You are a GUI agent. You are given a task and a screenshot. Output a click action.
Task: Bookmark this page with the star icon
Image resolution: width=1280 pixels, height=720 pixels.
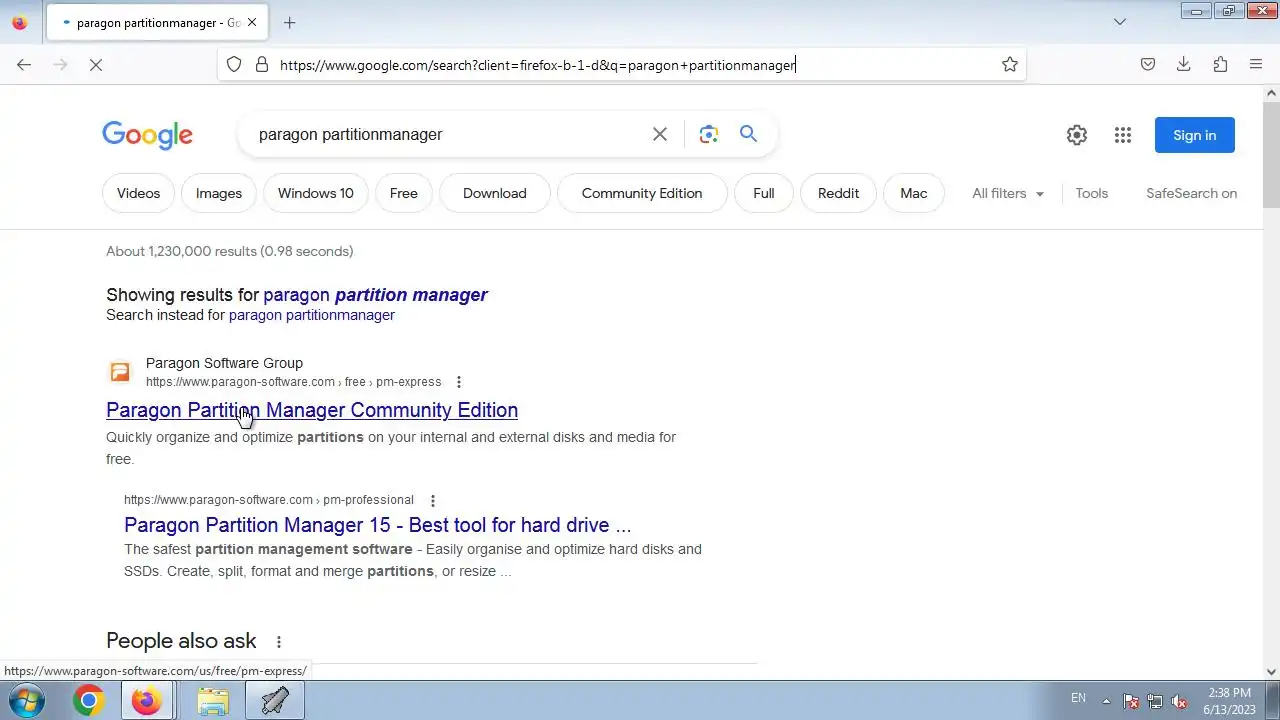(x=1010, y=64)
